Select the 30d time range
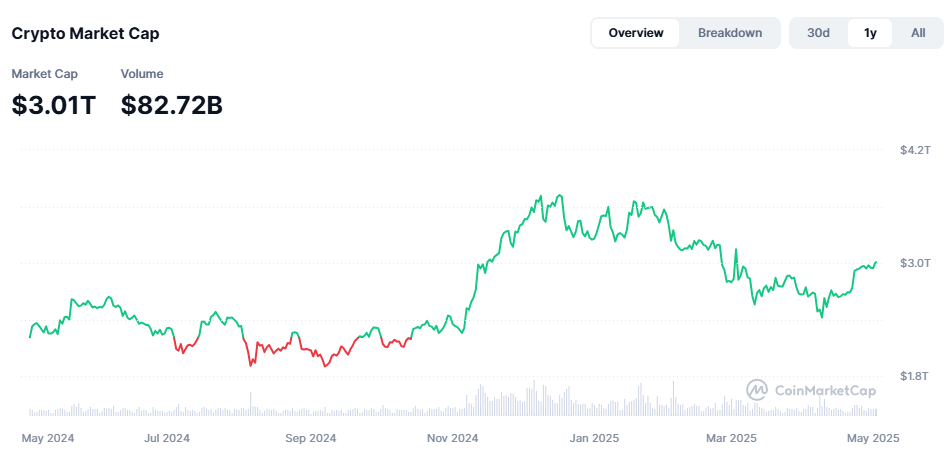The height and width of the screenshot is (472, 948). pos(819,33)
